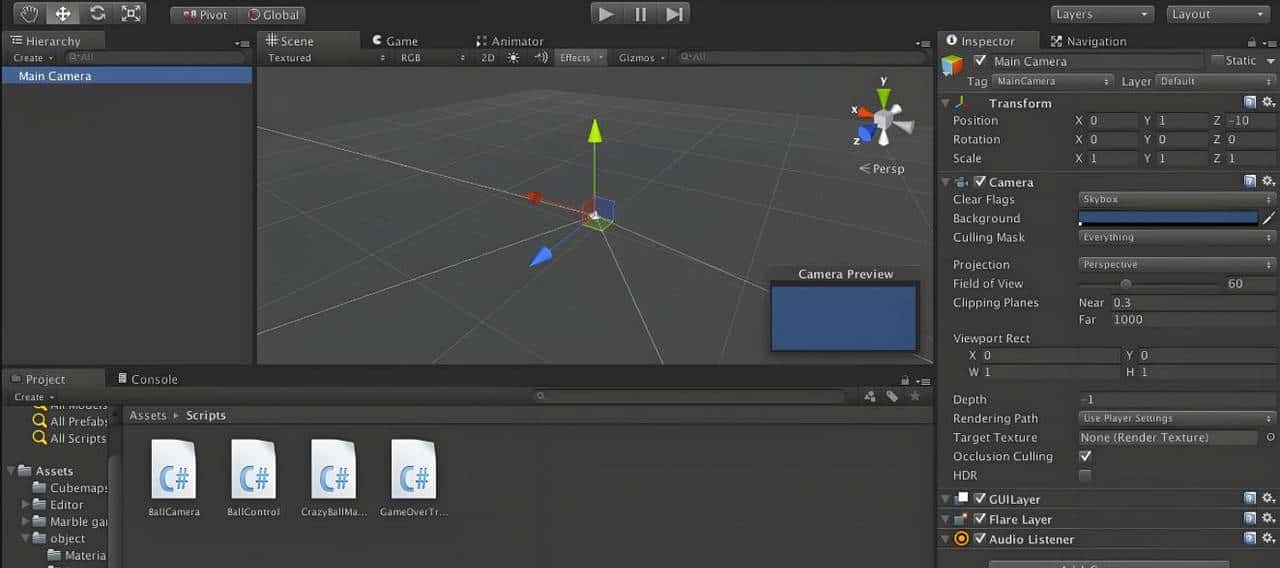Select the Hand tool in the toolbar
1280x568 pixels.
coord(29,13)
